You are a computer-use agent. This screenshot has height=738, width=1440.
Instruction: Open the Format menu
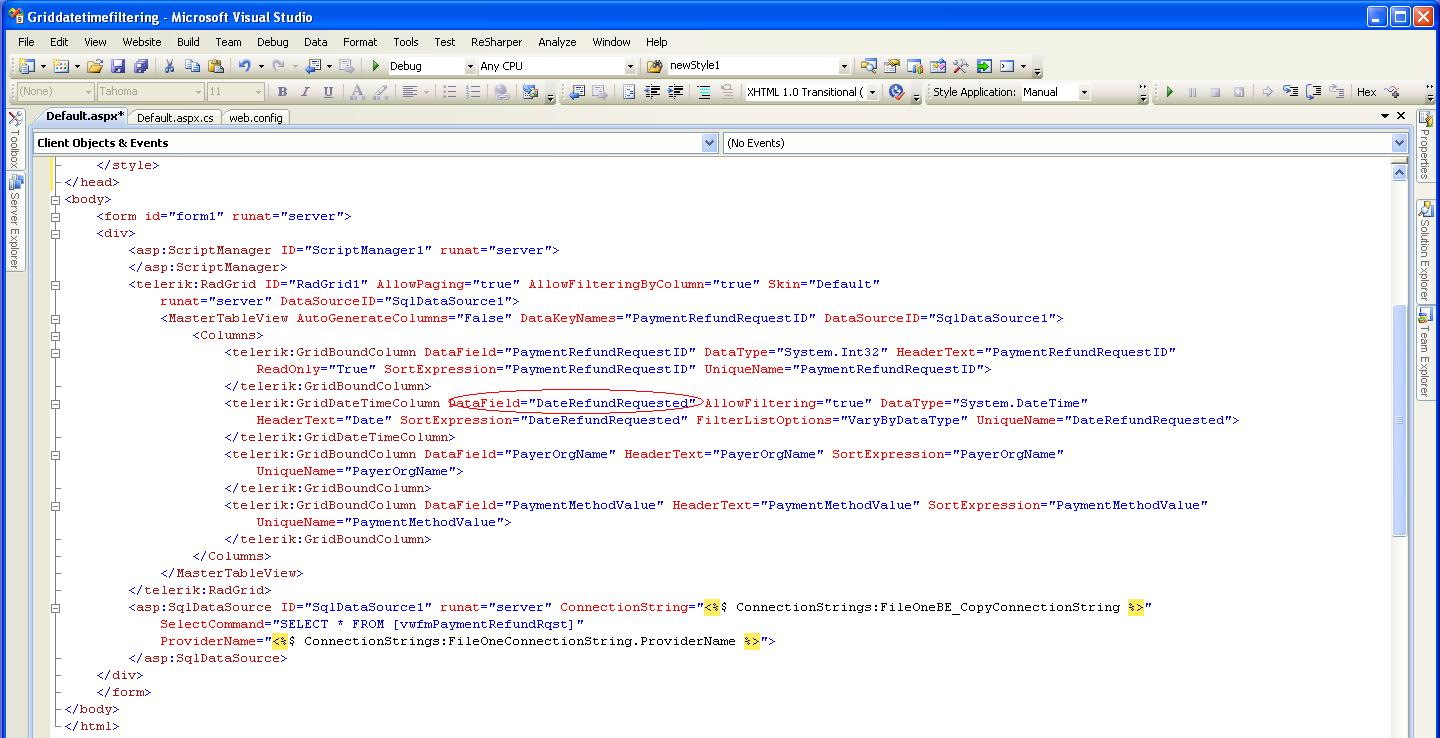[x=360, y=42]
